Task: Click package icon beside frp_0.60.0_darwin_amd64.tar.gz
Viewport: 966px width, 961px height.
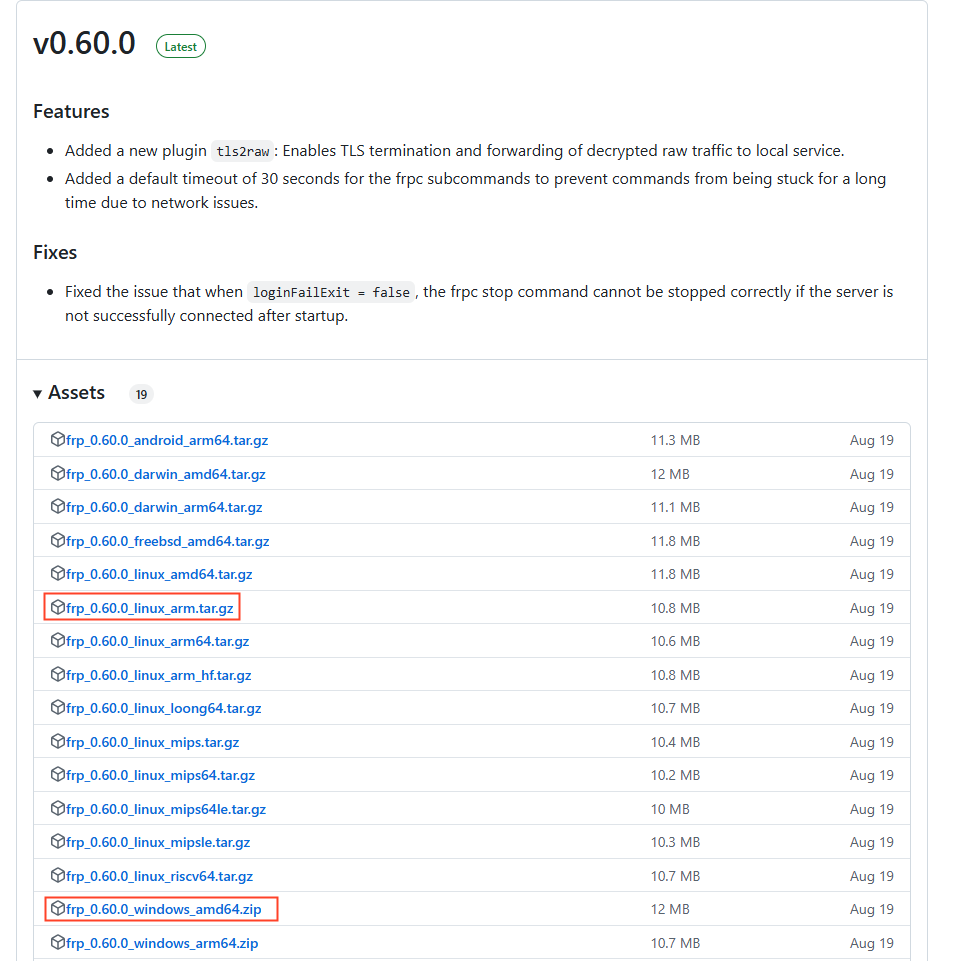Action: (x=58, y=474)
